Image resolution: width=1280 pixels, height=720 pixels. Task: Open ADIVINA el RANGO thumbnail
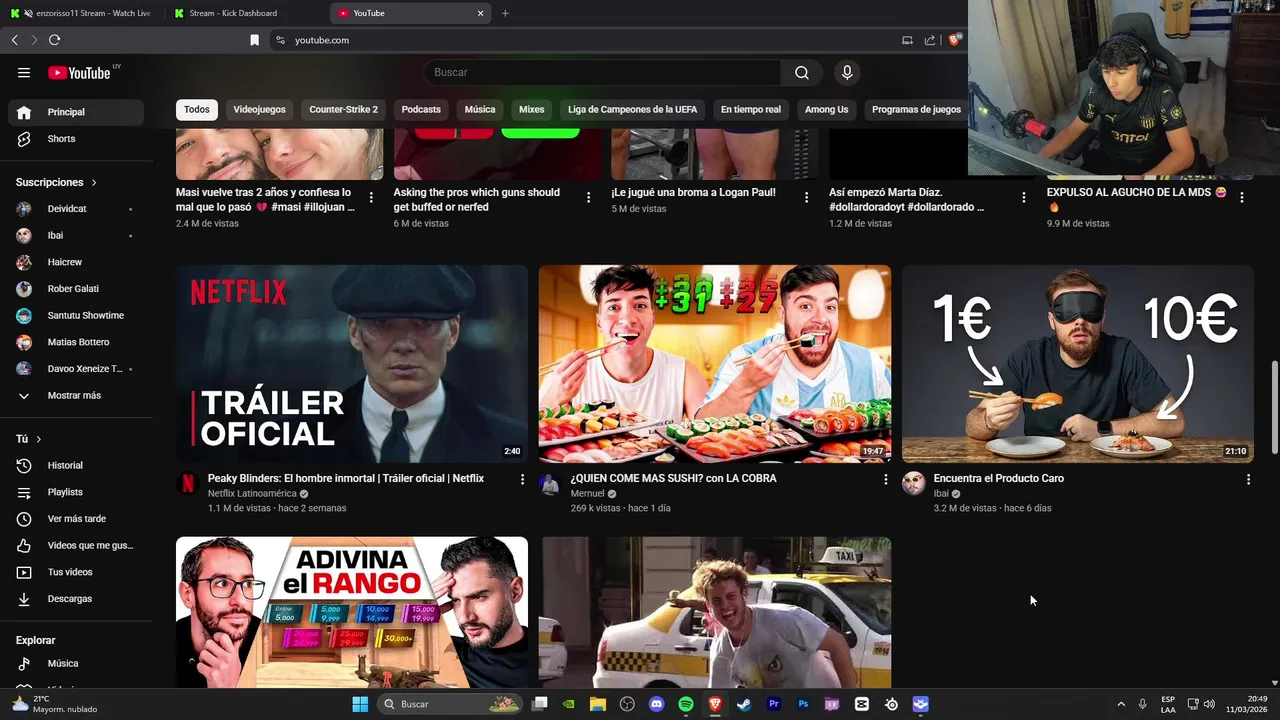352,612
